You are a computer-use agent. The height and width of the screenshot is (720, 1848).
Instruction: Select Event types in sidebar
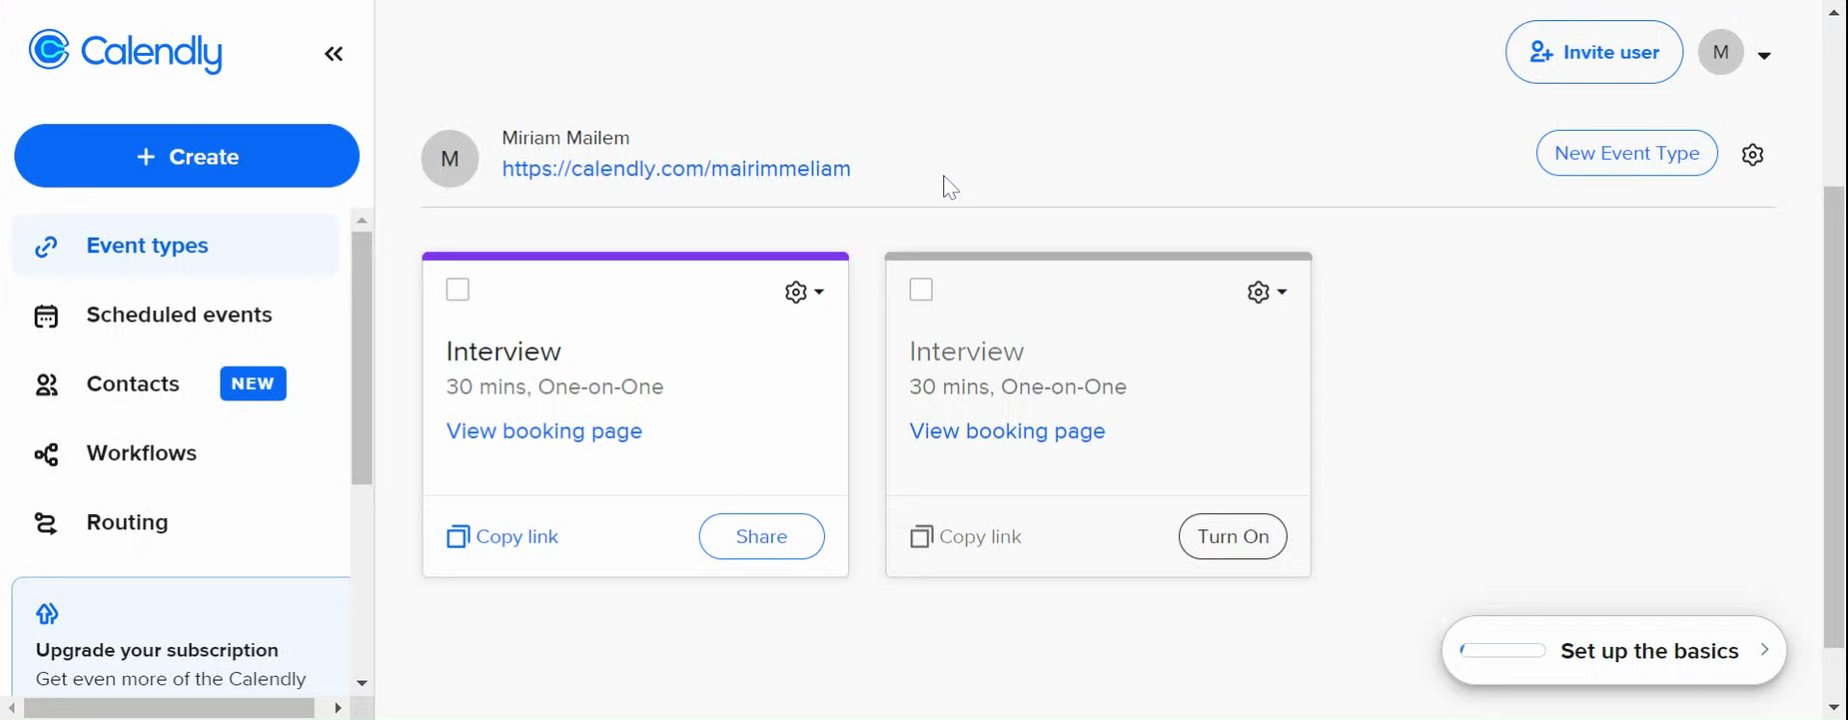[147, 246]
